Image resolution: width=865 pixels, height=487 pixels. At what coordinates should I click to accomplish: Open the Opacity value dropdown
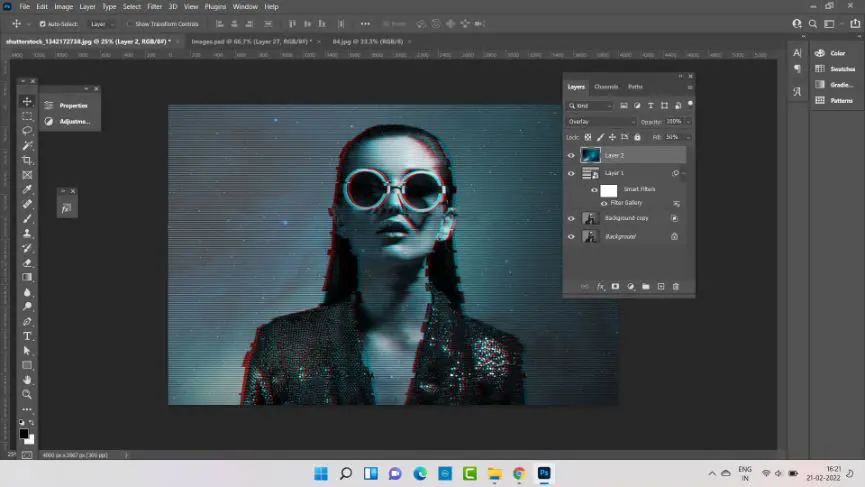click(x=688, y=121)
